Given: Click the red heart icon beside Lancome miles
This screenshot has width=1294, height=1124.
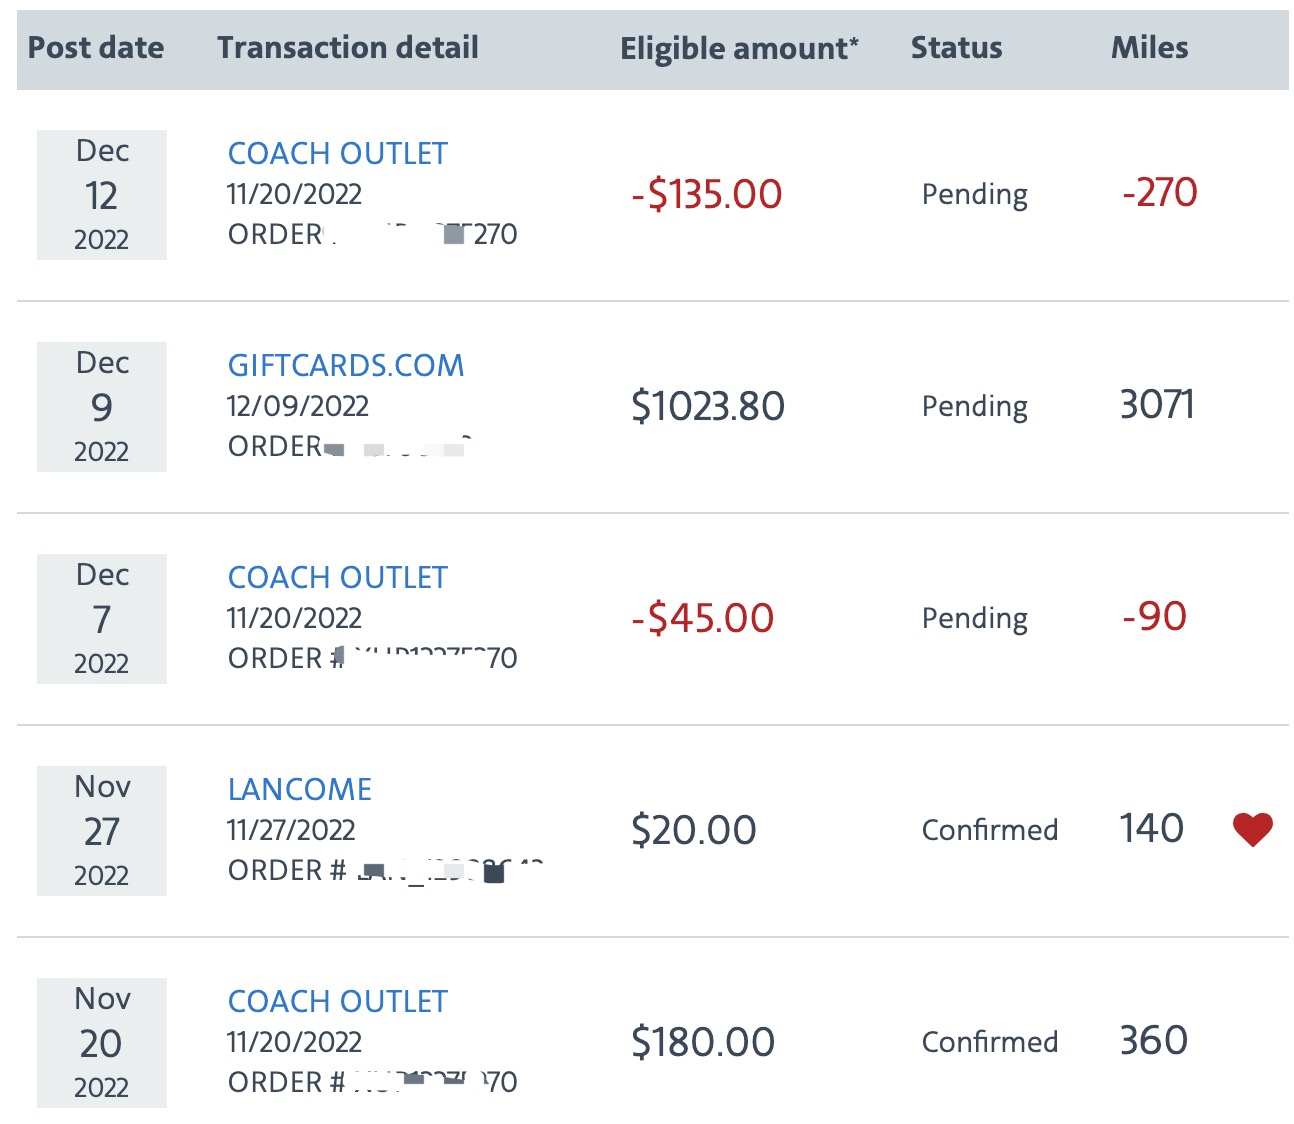Looking at the screenshot, I should click(1252, 829).
